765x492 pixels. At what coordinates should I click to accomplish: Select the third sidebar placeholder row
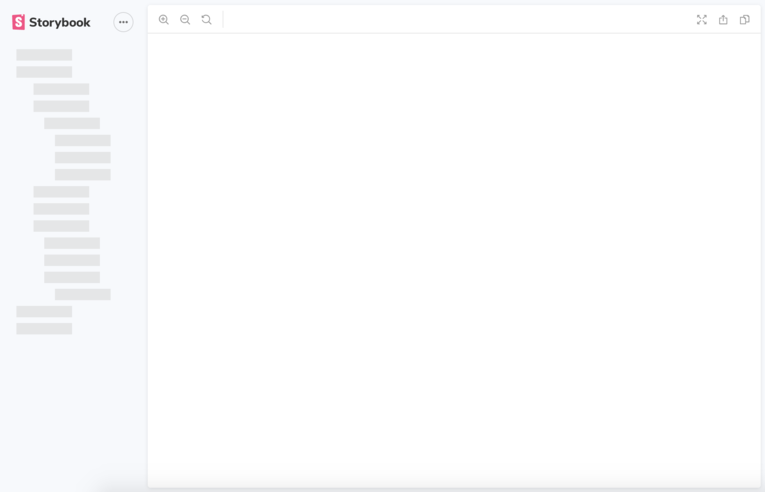tap(61, 89)
